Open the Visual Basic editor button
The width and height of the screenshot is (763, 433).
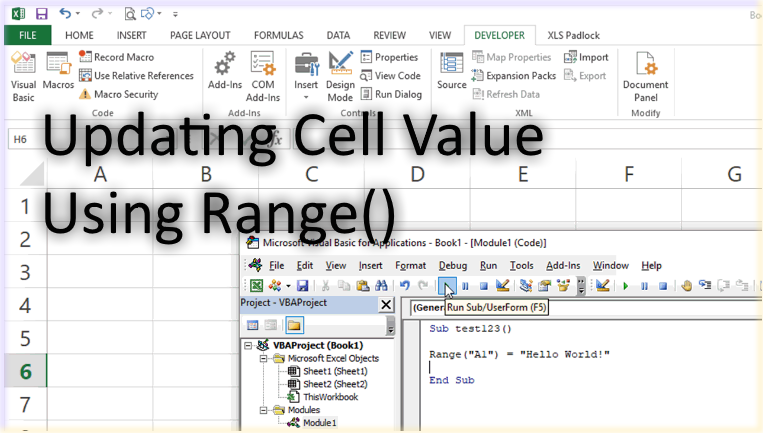coord(23,77)
